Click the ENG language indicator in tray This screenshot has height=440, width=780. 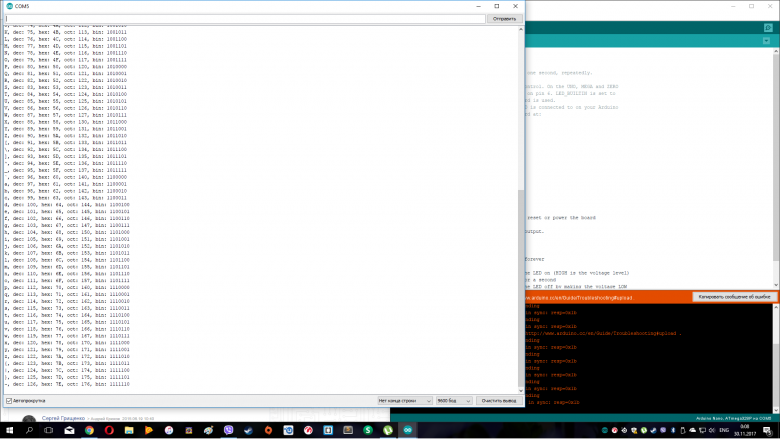[724, 430]
